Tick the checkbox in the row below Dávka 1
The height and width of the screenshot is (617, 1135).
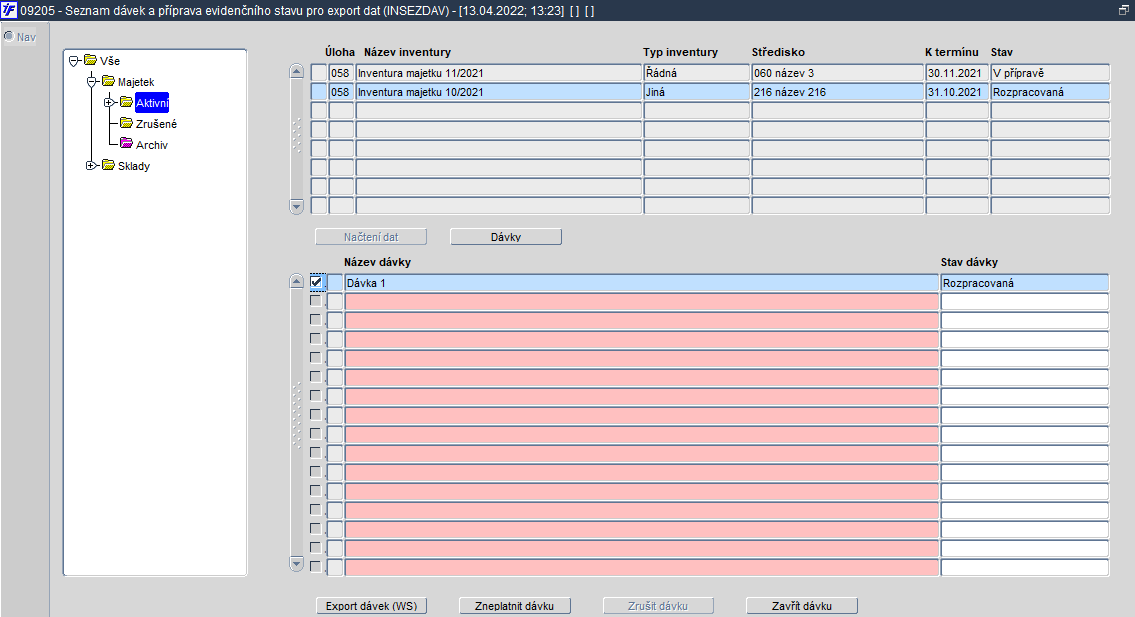pos(316,301)
